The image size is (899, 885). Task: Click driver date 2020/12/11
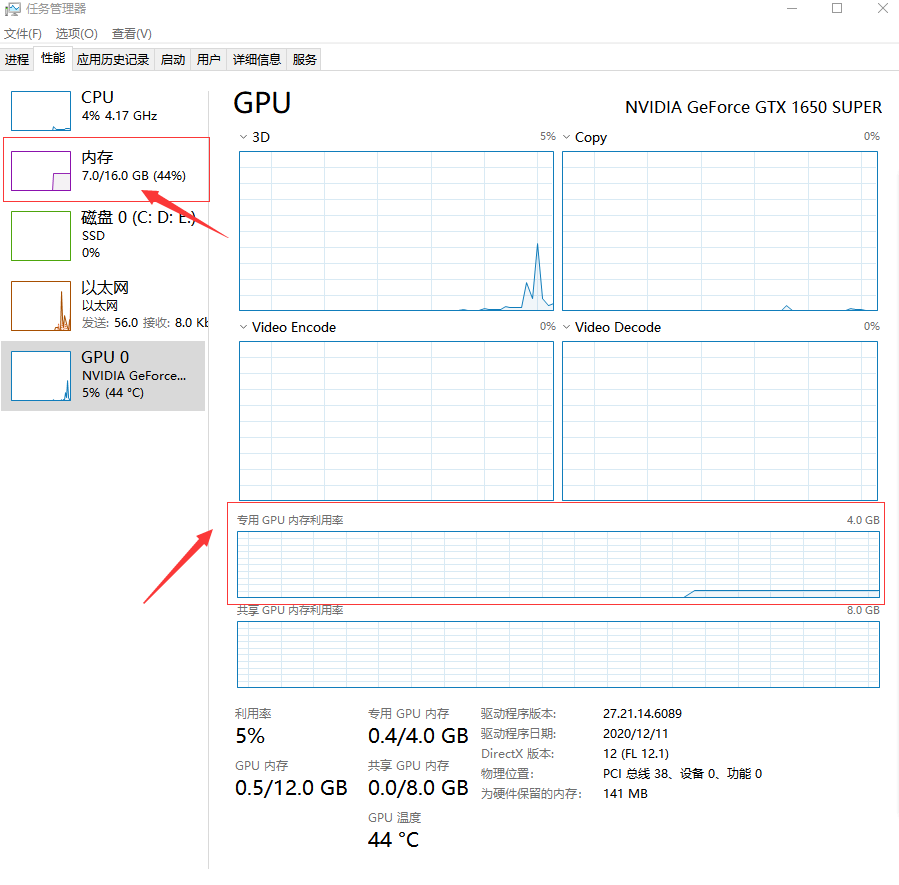pyautogui.click(x=635, y=734)
